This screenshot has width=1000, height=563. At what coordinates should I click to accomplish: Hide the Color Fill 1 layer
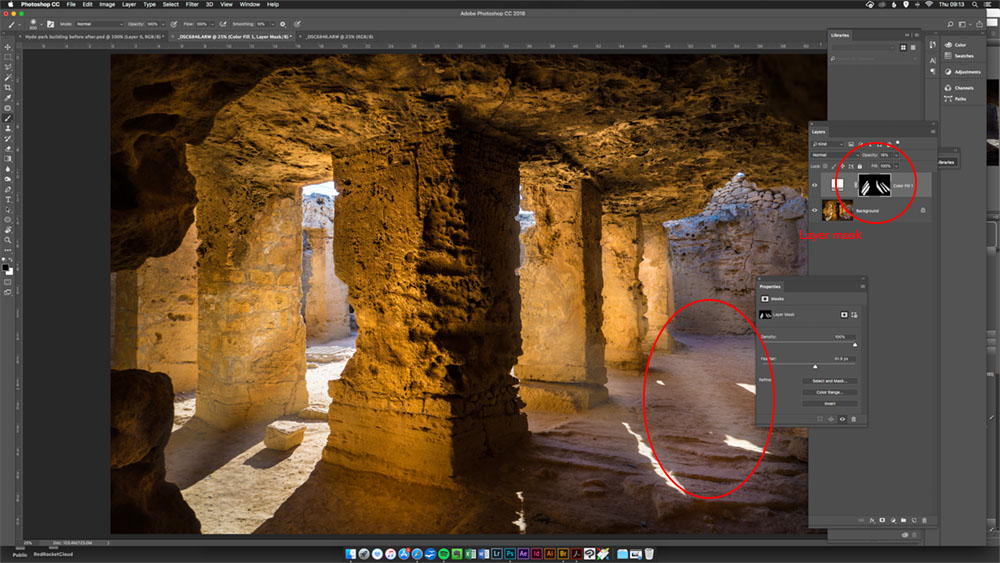[x=814, y=186]
